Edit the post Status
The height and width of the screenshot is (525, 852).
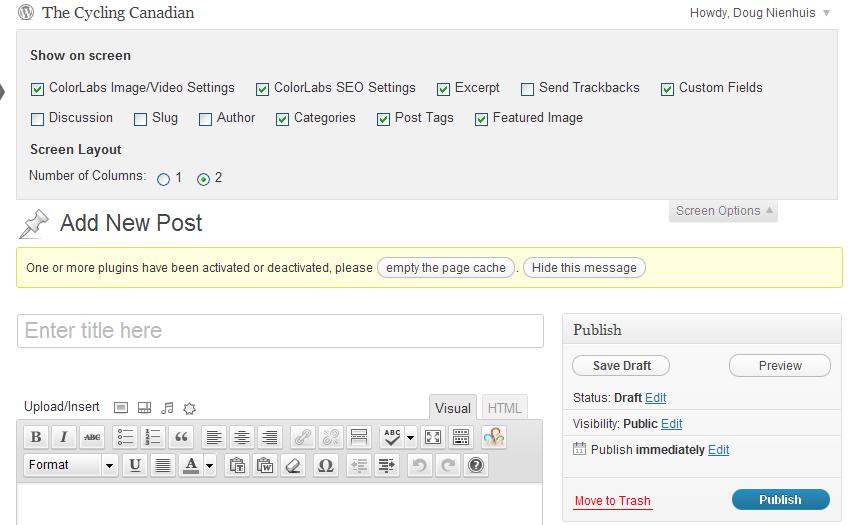[655, 398]
